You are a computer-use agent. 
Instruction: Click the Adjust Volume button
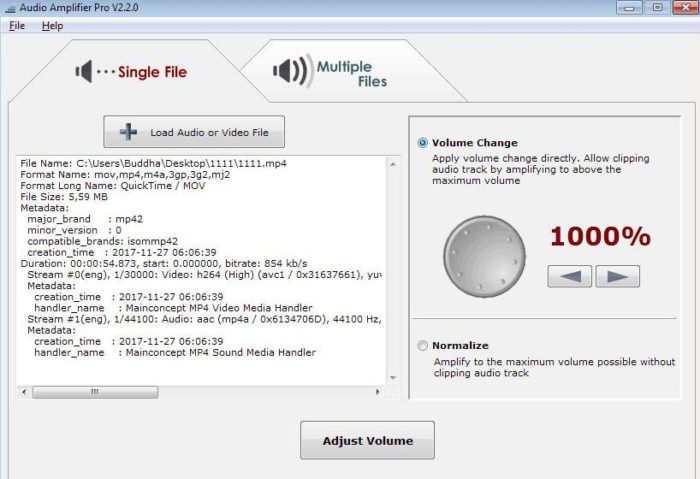(x=368, y=441)
